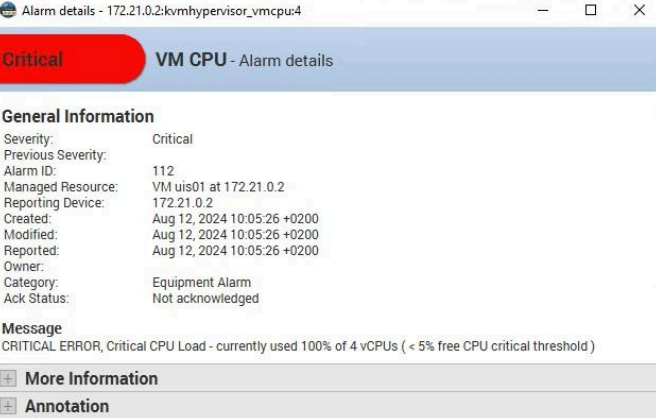
Task: Click the Not acknowledged status text
Action: (x=206, y=298)
